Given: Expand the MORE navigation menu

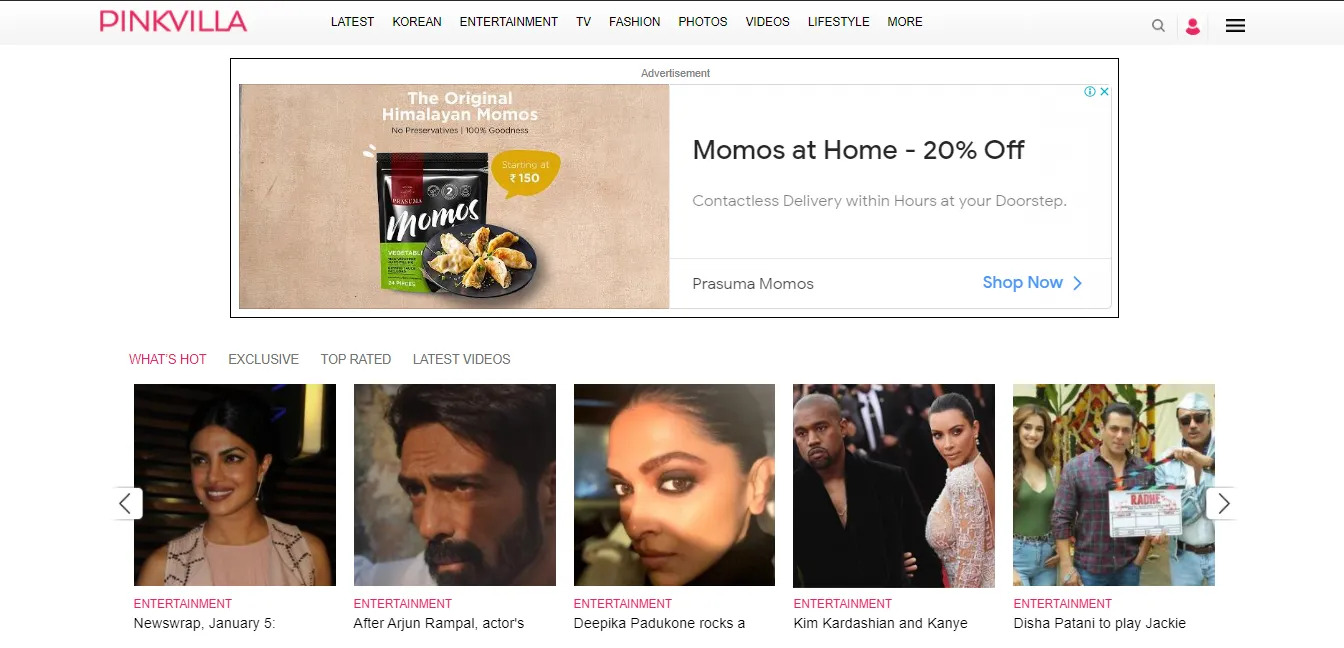Looking at the screenshot, I should (x=905, y=22).
